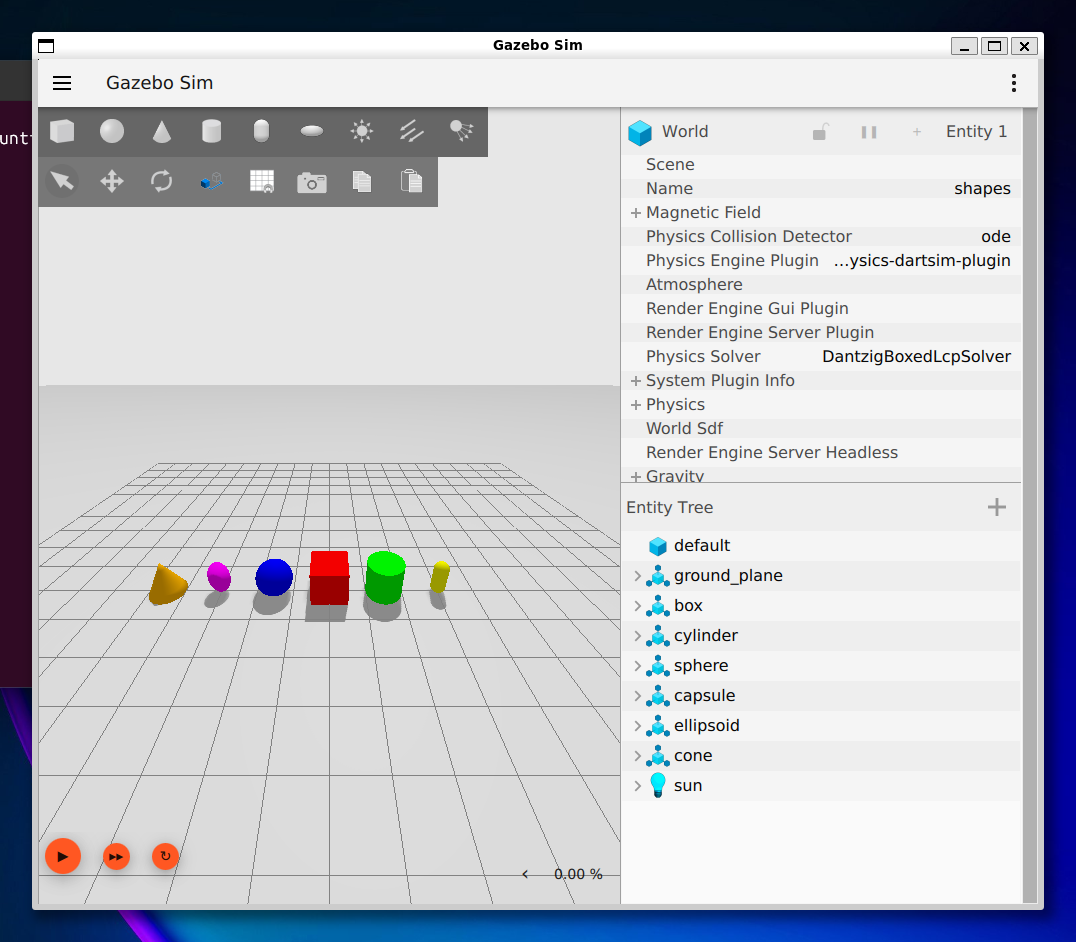
Task: Select the orange cone in the scene
Action: pyautogui.click(x=167, y=585)
